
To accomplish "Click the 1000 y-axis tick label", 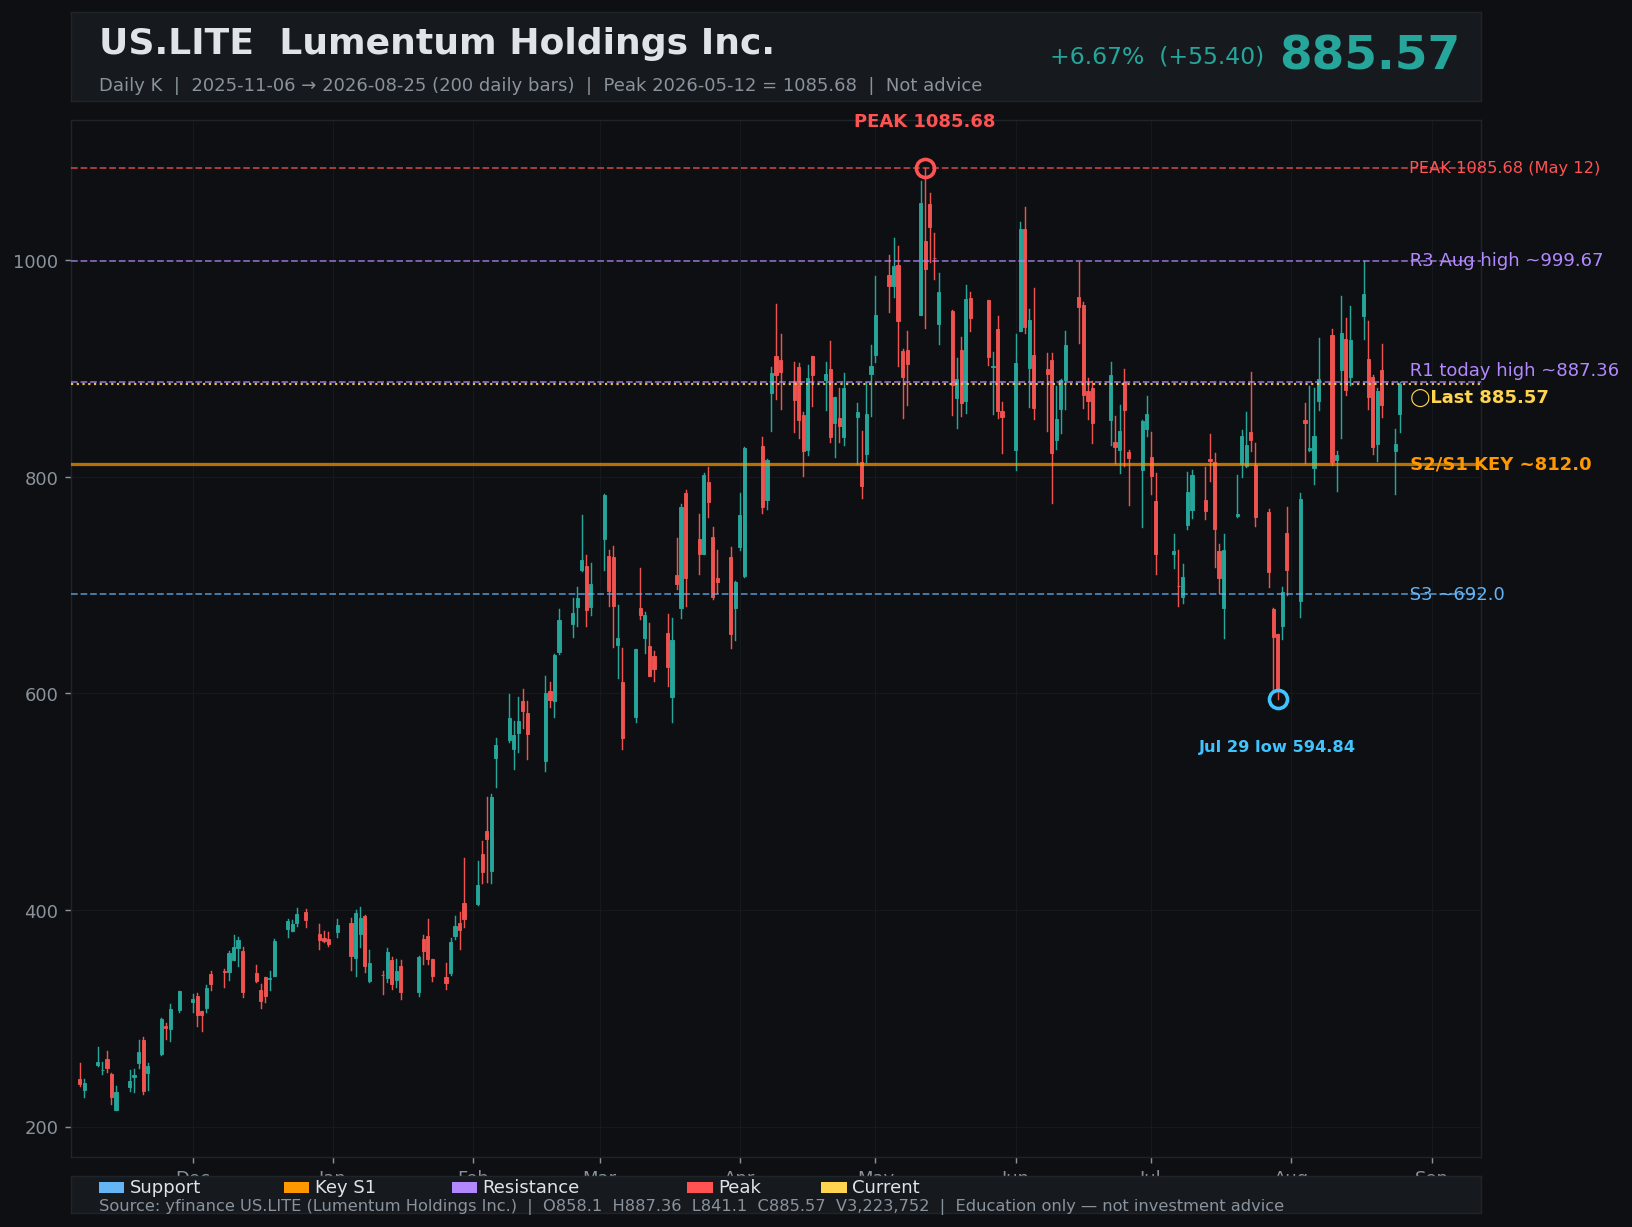I will [36, 261].
